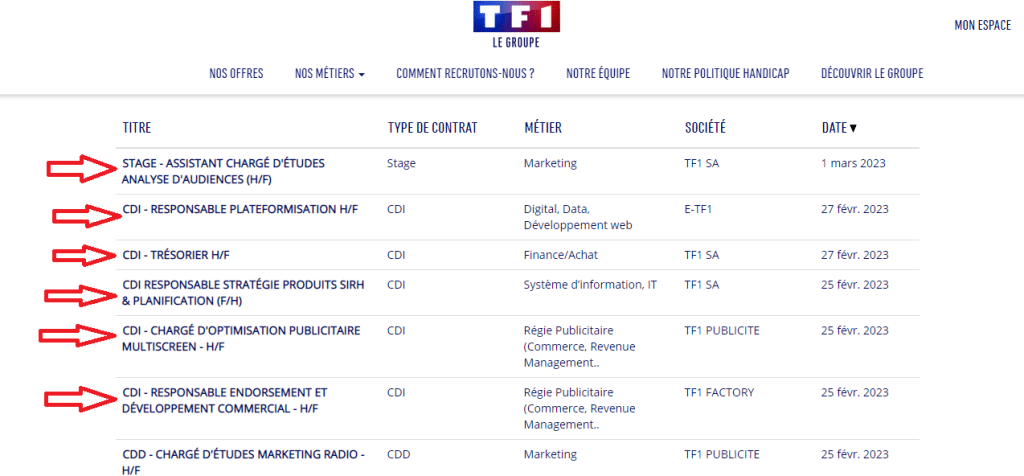Image resolution: width=1024 pixels, height=476 pixels.
Task: Open CDD Chargé d'Études Marketing Radio offer
Action: tap(243, 462)
